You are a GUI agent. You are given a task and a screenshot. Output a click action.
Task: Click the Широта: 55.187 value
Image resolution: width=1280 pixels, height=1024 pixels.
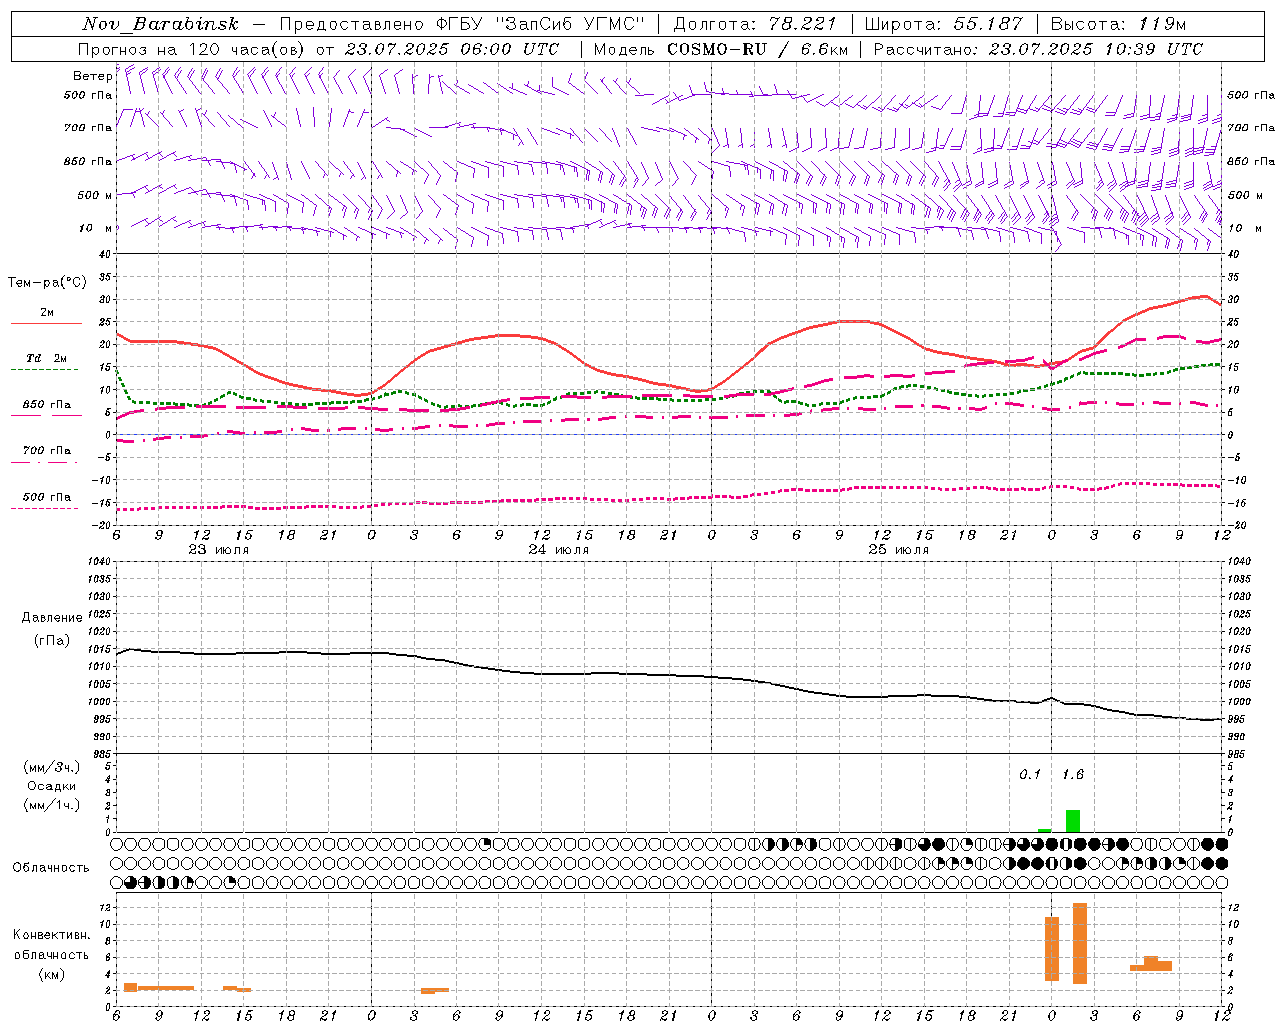tap(943, 24)
